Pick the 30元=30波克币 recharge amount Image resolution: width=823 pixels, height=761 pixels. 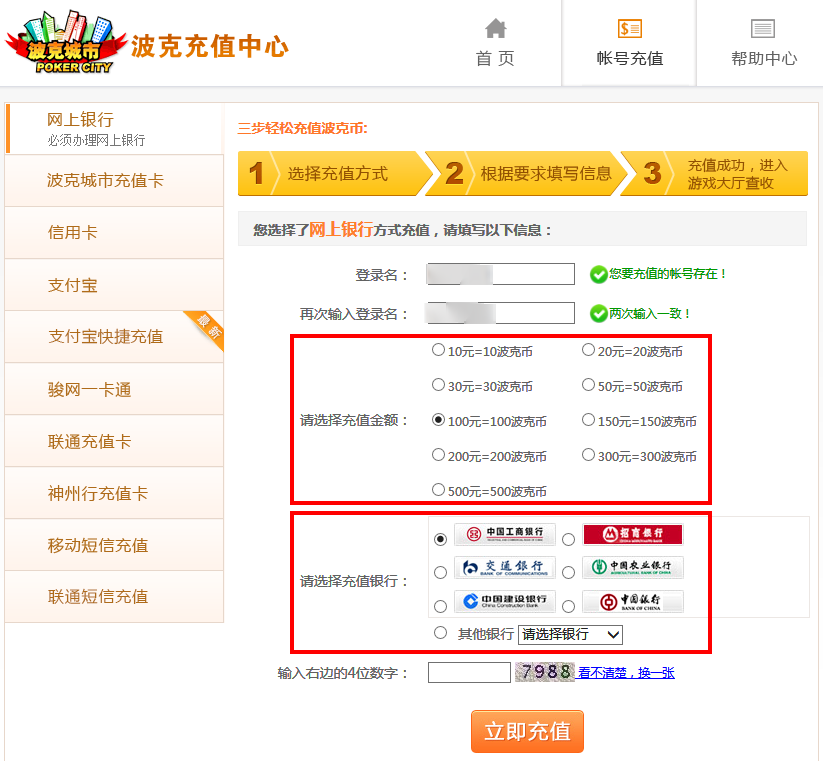(438, 385)
